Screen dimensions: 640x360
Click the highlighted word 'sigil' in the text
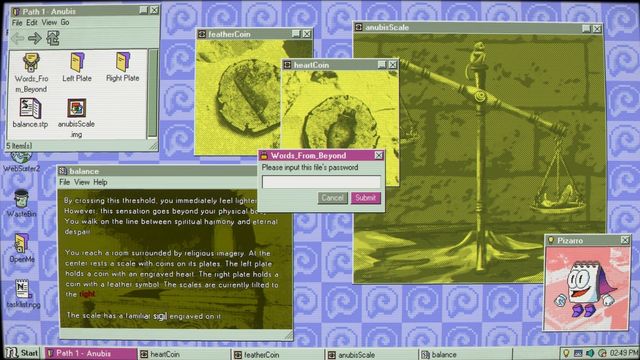(x=160, y=316)
